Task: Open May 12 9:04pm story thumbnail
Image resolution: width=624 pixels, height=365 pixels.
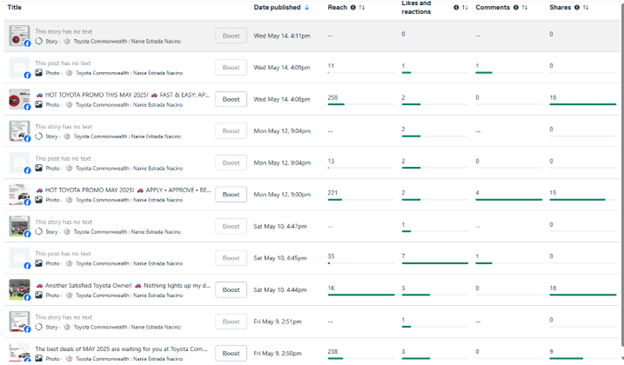Action: 19,131
